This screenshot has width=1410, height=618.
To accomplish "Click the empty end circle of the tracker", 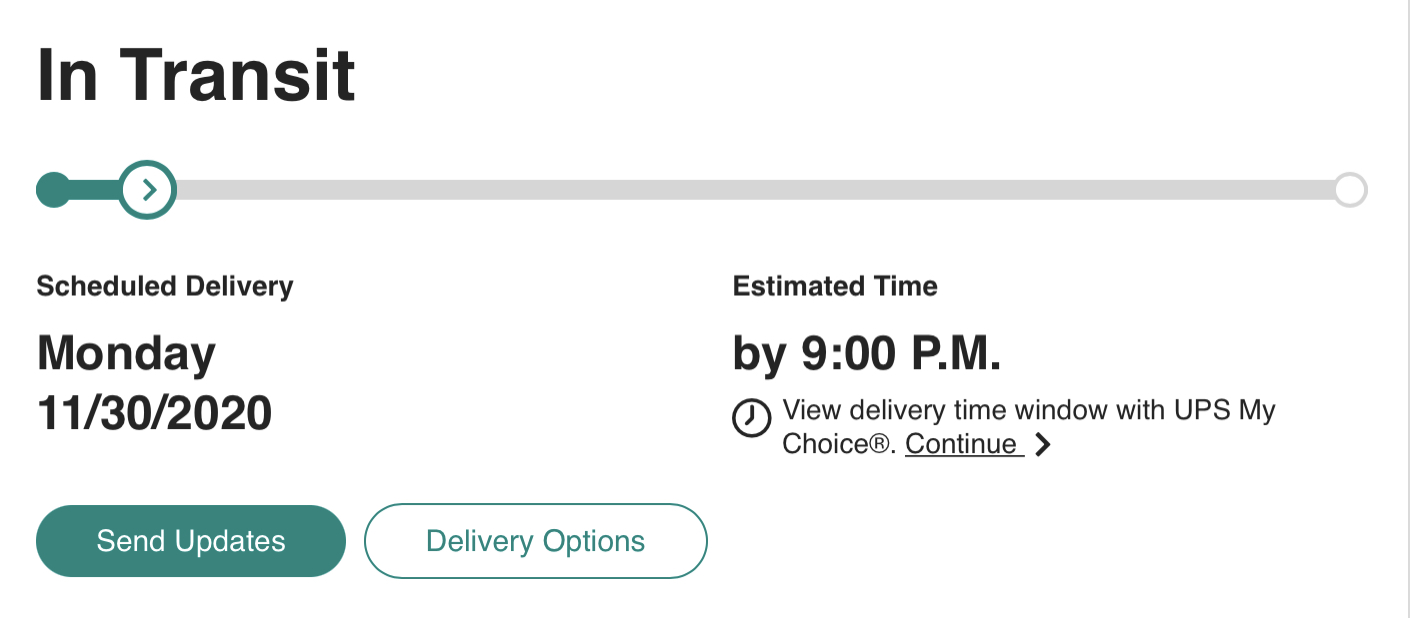I will coord(1350,189).
